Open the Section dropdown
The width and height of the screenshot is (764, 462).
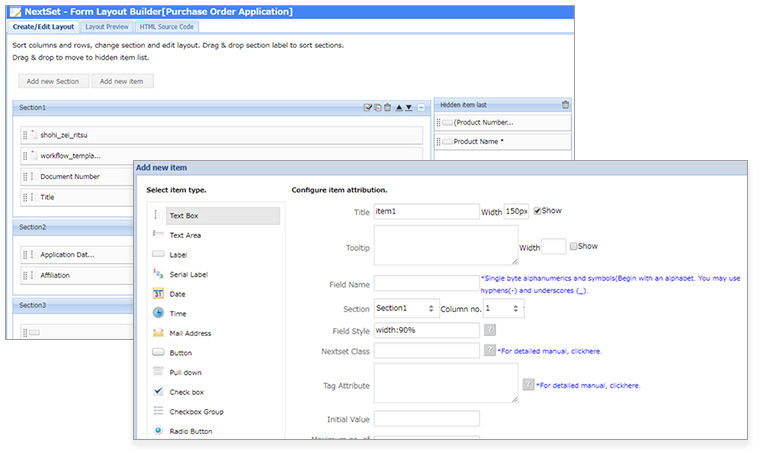coord(406,308)
